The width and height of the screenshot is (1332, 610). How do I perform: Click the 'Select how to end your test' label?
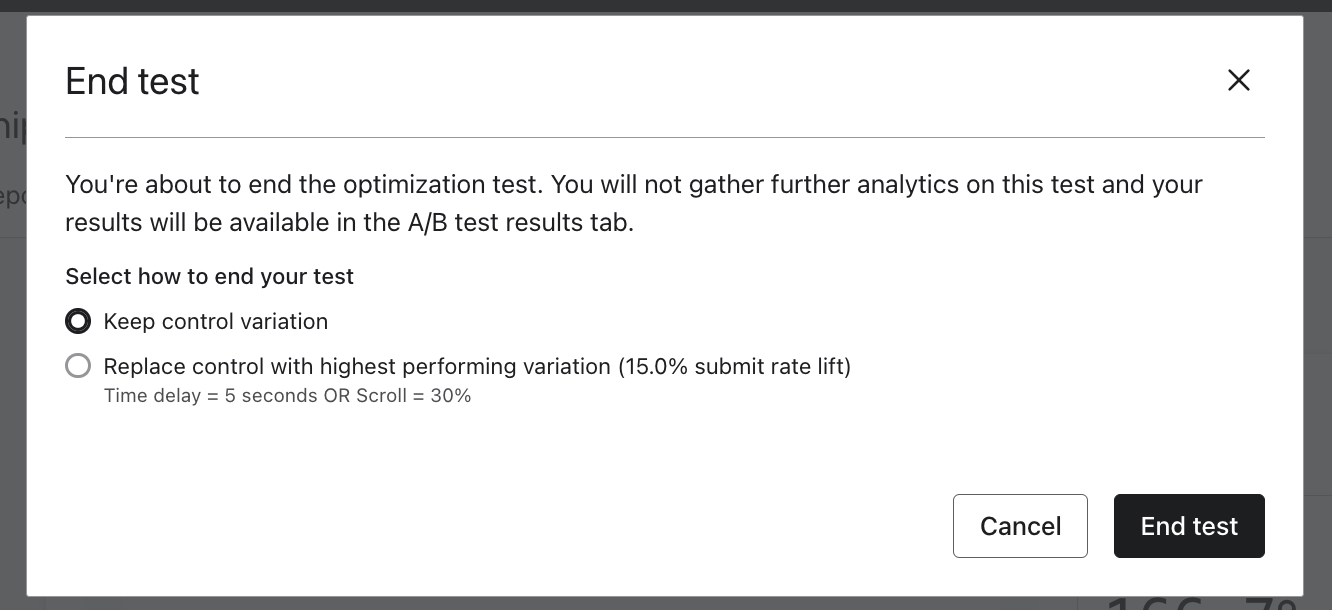click(x=209, y=276)
